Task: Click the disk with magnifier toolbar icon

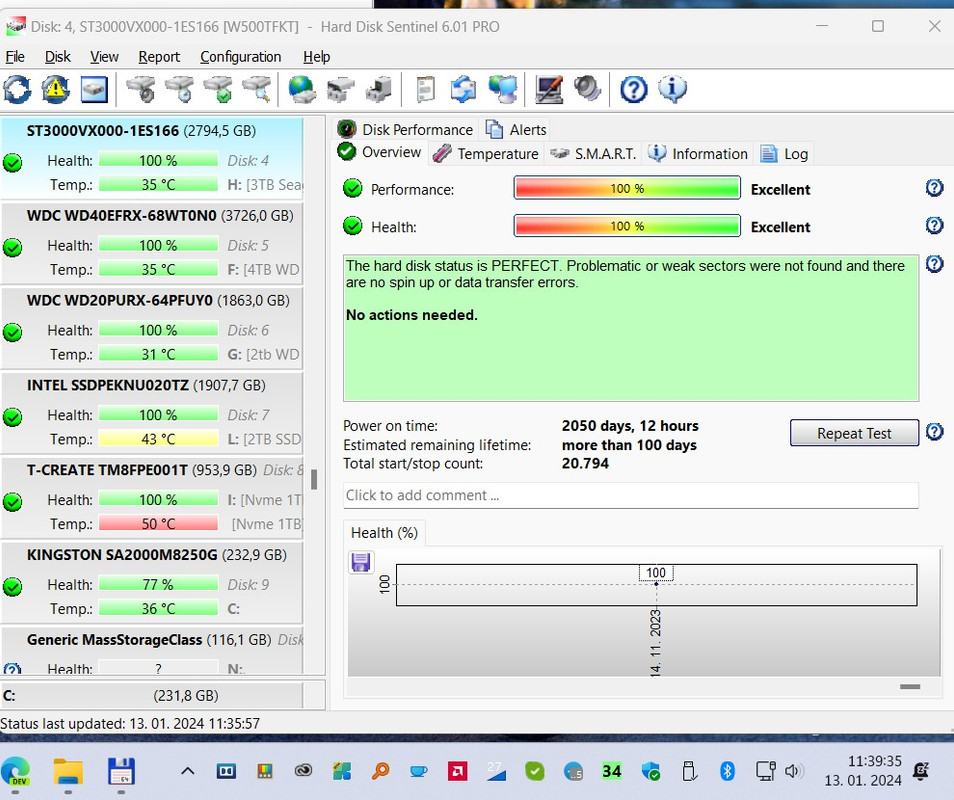Action: 258,89
